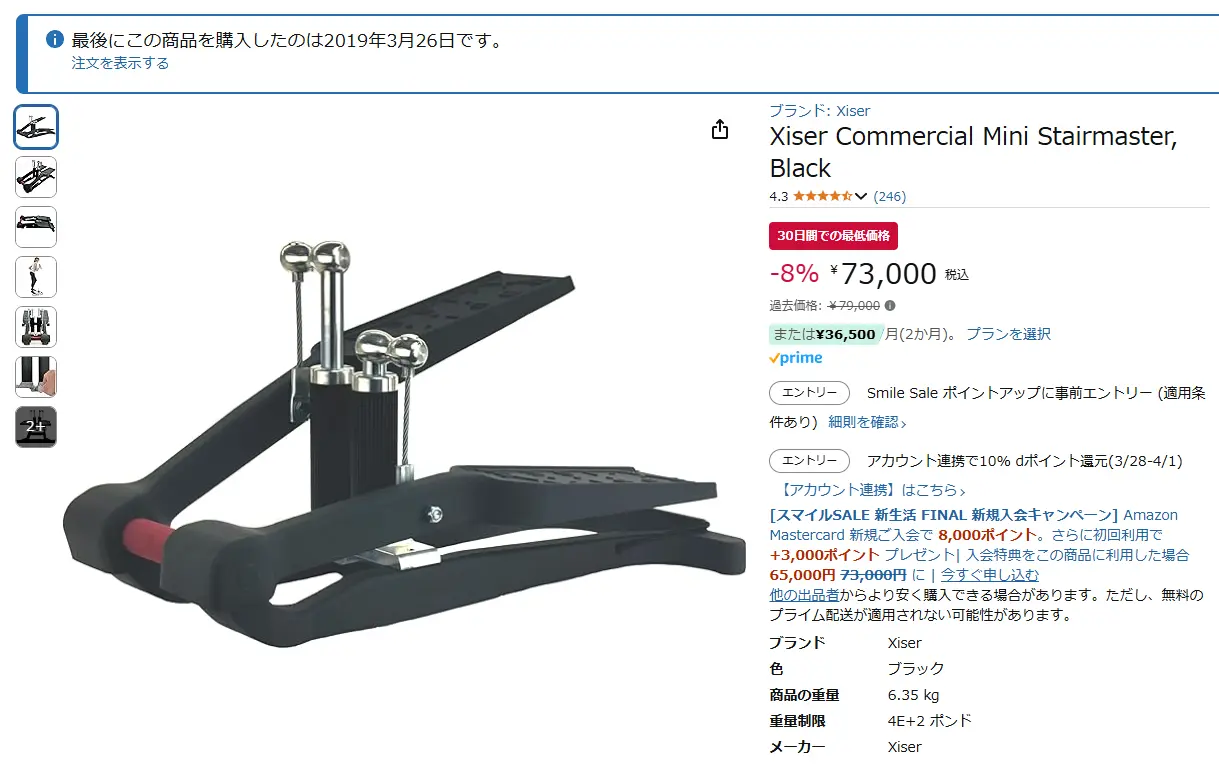1219x765 pixels.
Task: Click 他の出品者 other sellers link
Action: coord(804,594)
